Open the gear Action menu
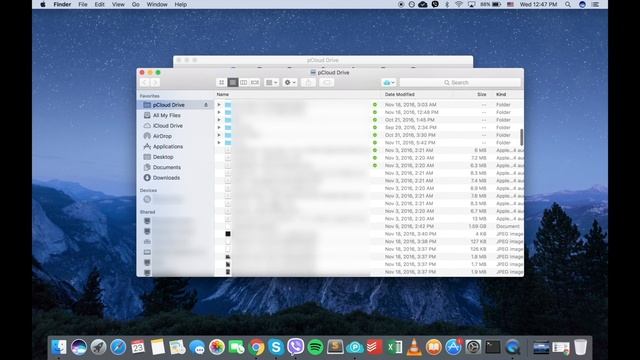Viewport: 640px width, 360px height. coord(290,82)
